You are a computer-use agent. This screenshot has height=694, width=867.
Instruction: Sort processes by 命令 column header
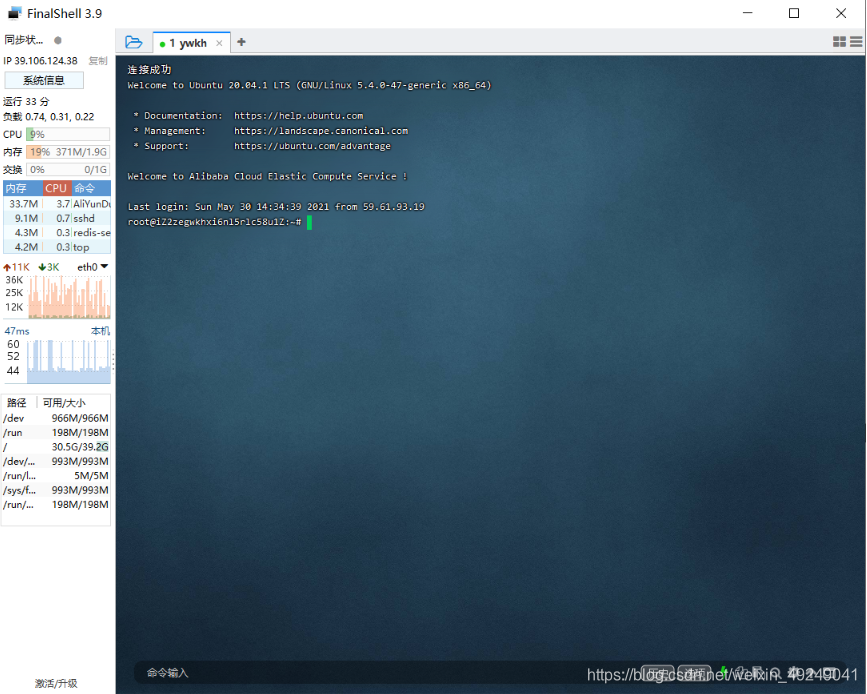coord(91,188)
